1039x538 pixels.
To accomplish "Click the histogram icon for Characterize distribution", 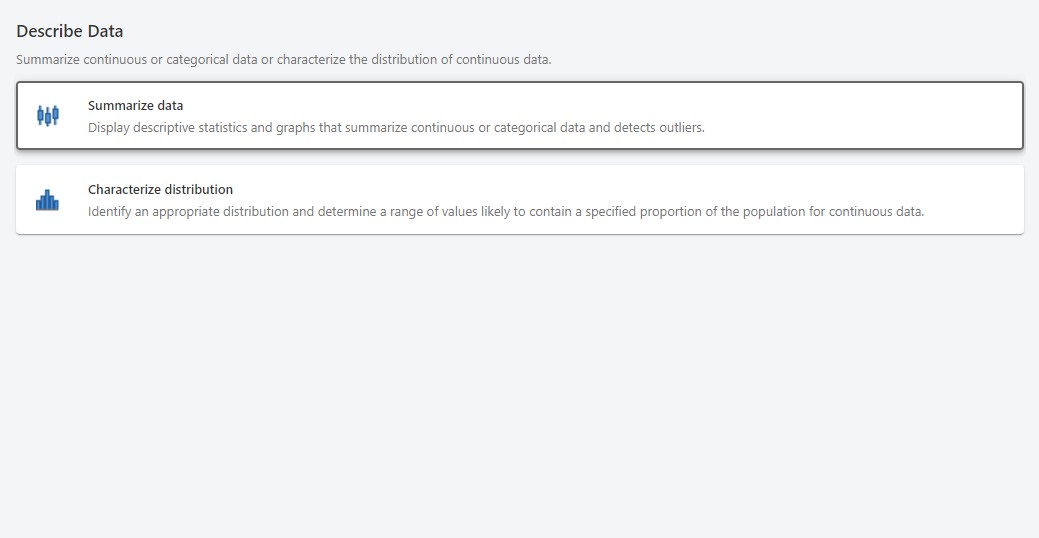I will pyautogui.click(x=47, y=200).
